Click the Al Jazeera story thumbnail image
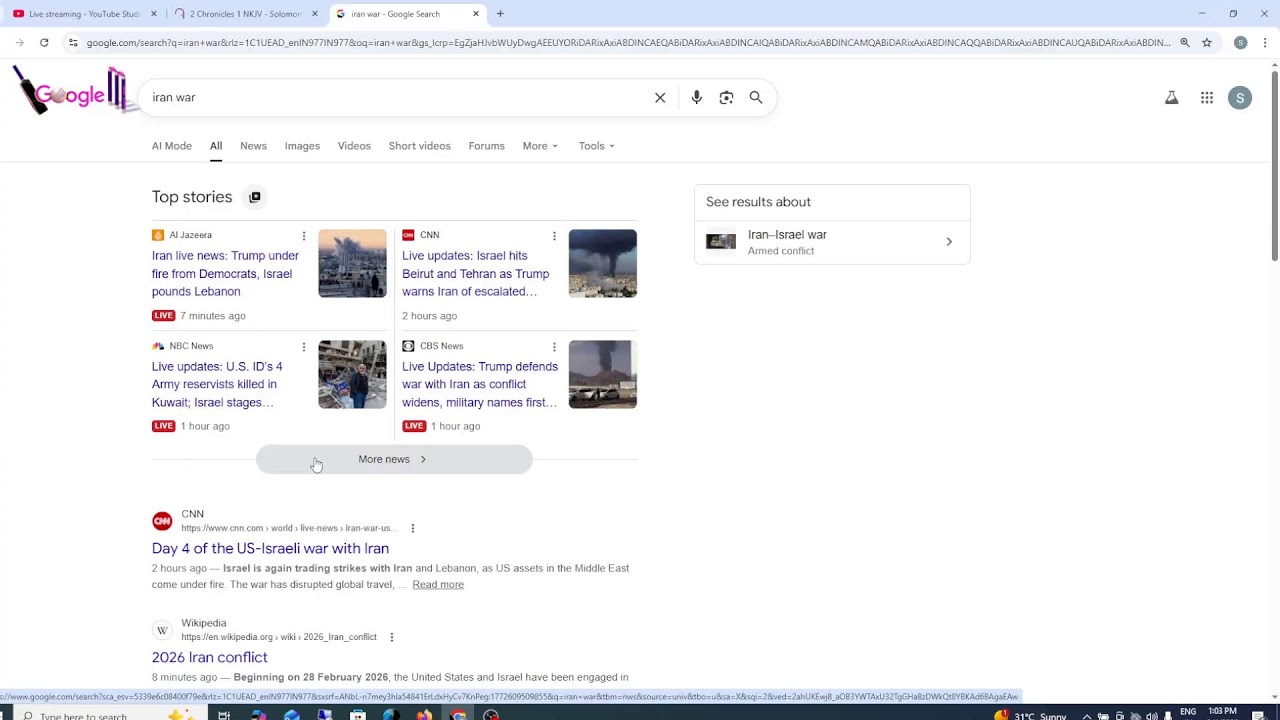The width and height of the screenshot is (1280, 720). pos(352,264)
